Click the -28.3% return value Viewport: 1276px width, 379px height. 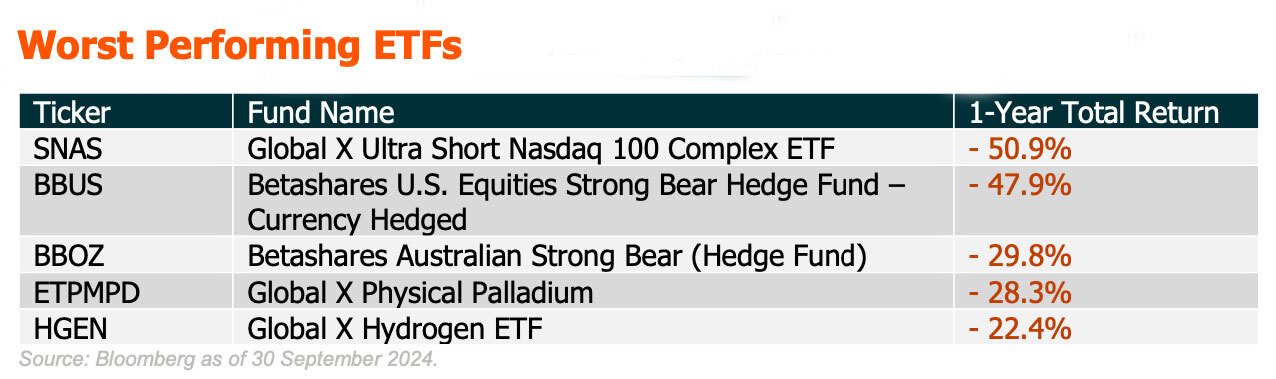(x=1020, y=292)
